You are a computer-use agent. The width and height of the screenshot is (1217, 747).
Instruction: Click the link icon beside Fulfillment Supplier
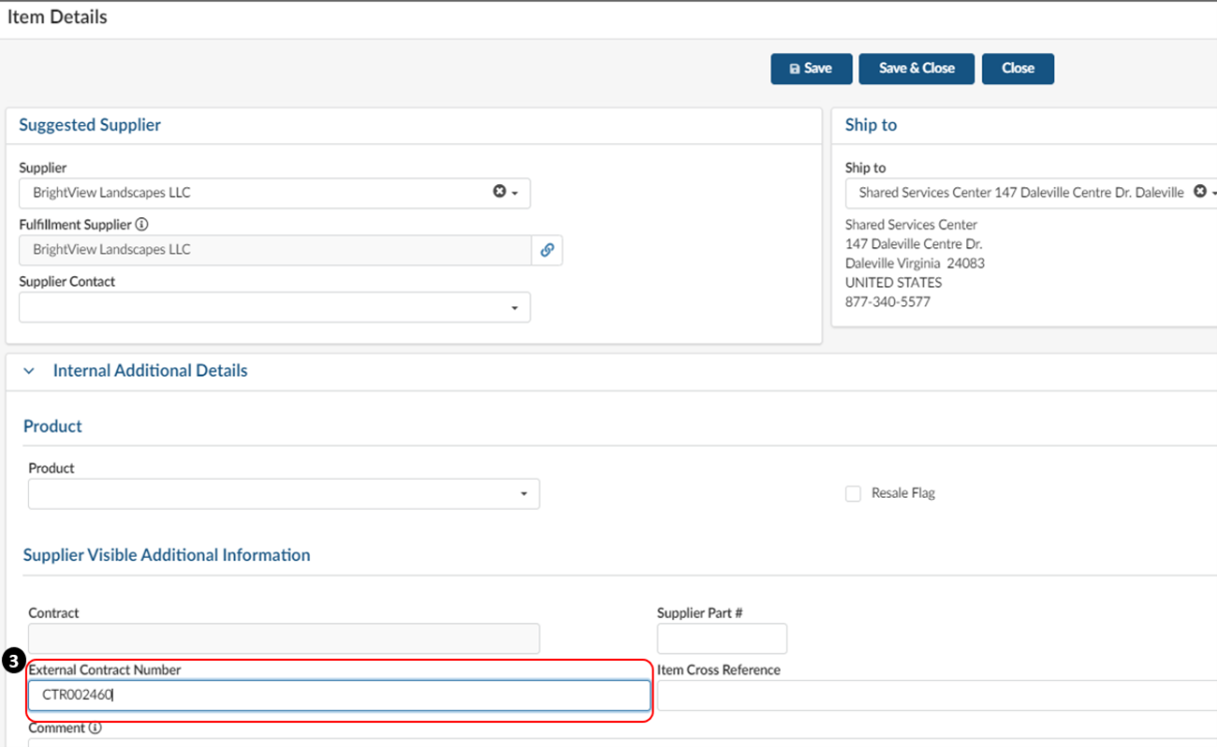[547, 250]
